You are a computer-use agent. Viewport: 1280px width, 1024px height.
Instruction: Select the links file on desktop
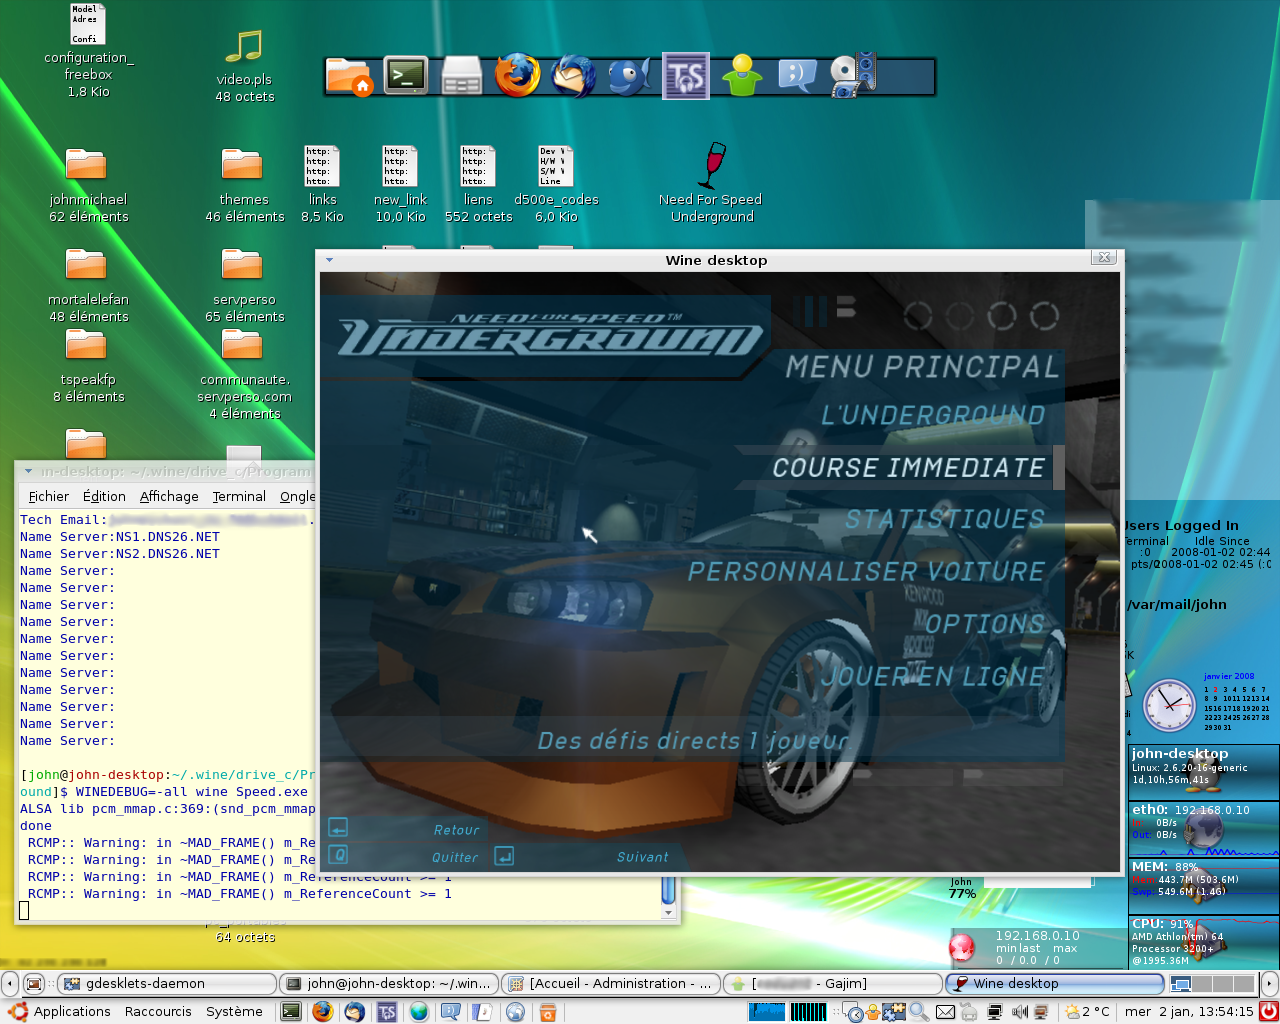(x=322, y=185)
